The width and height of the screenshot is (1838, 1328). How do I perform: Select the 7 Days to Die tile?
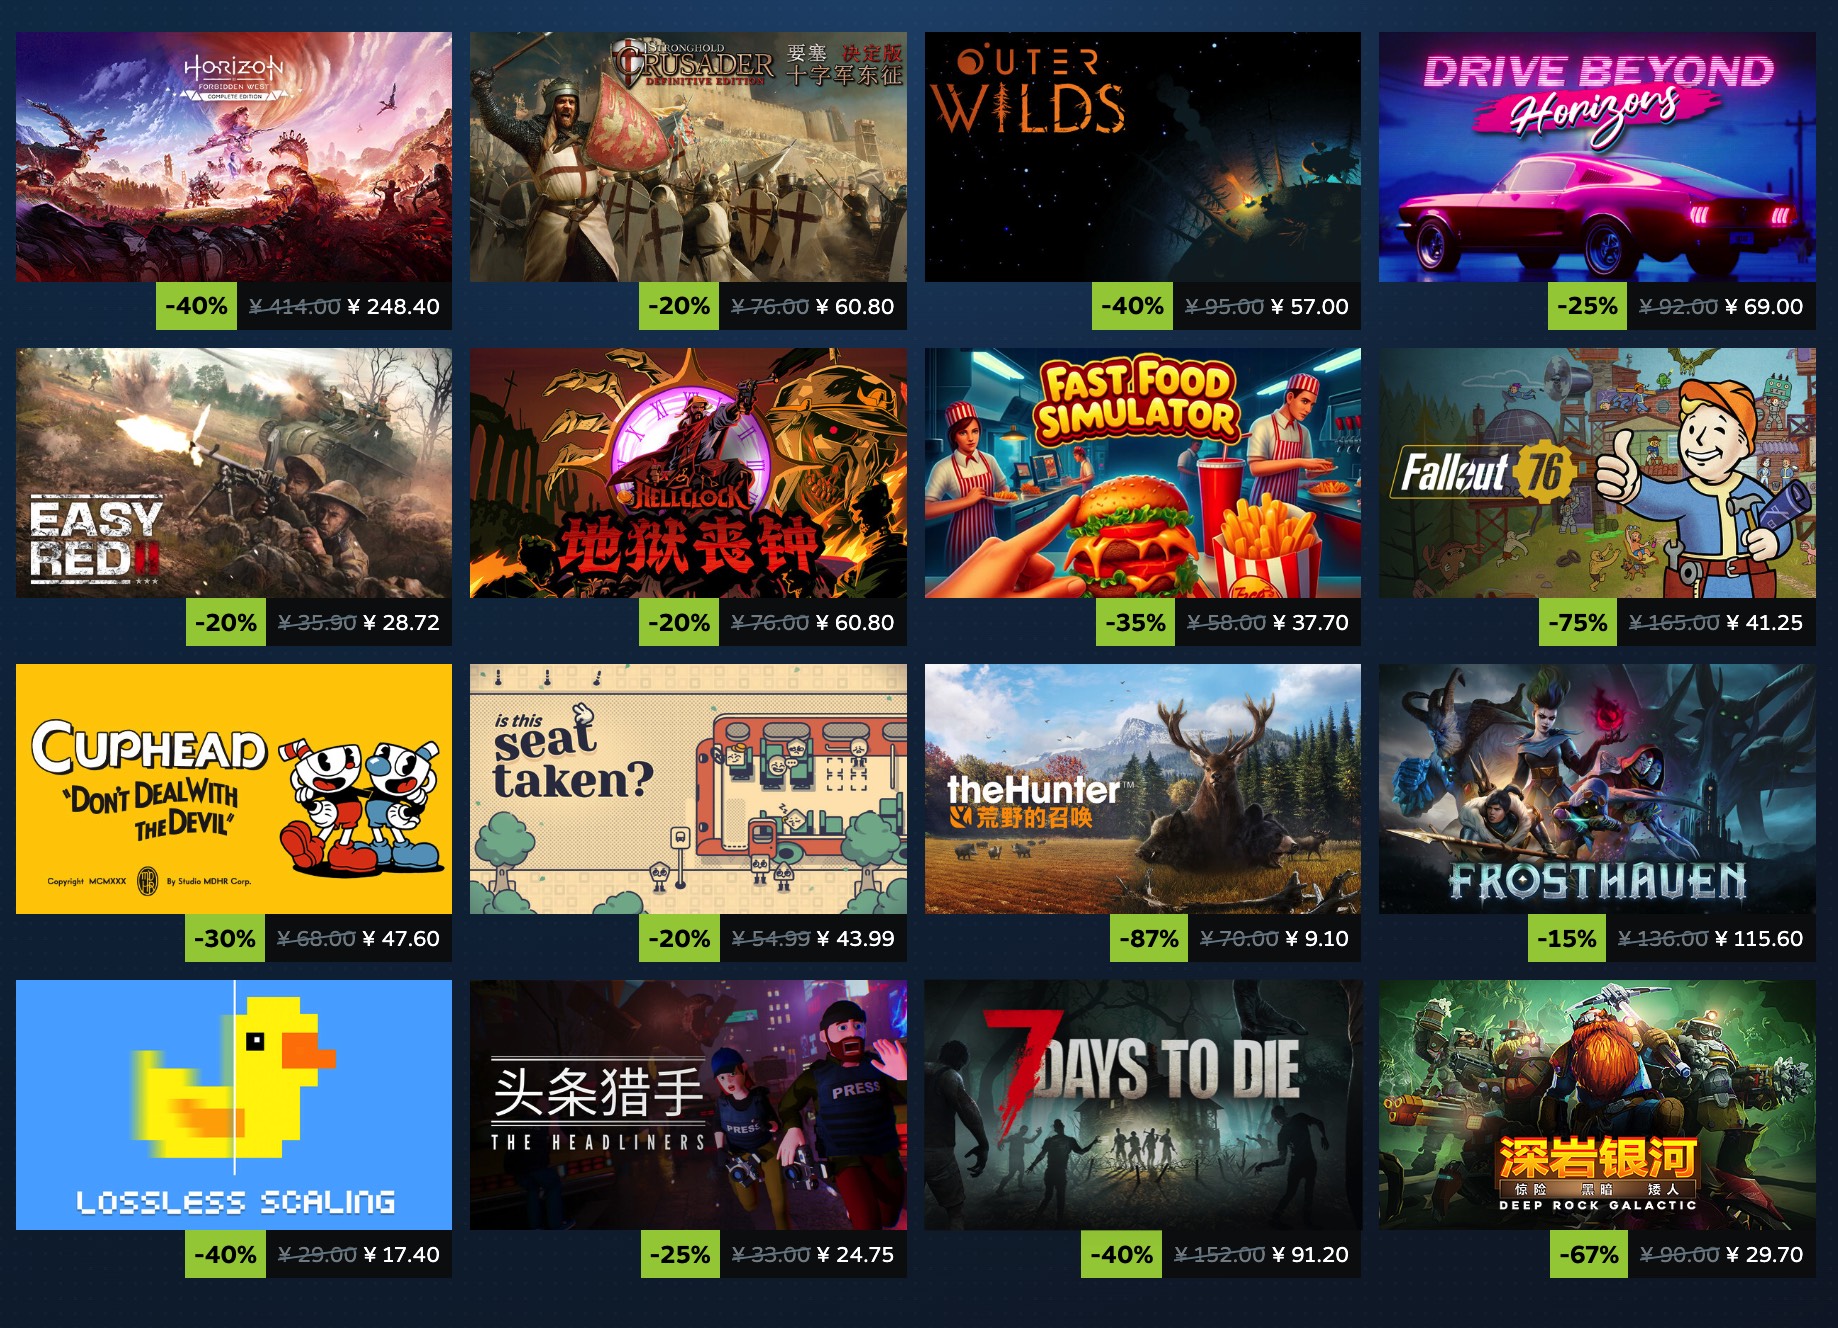[x=1143, y=1105]
